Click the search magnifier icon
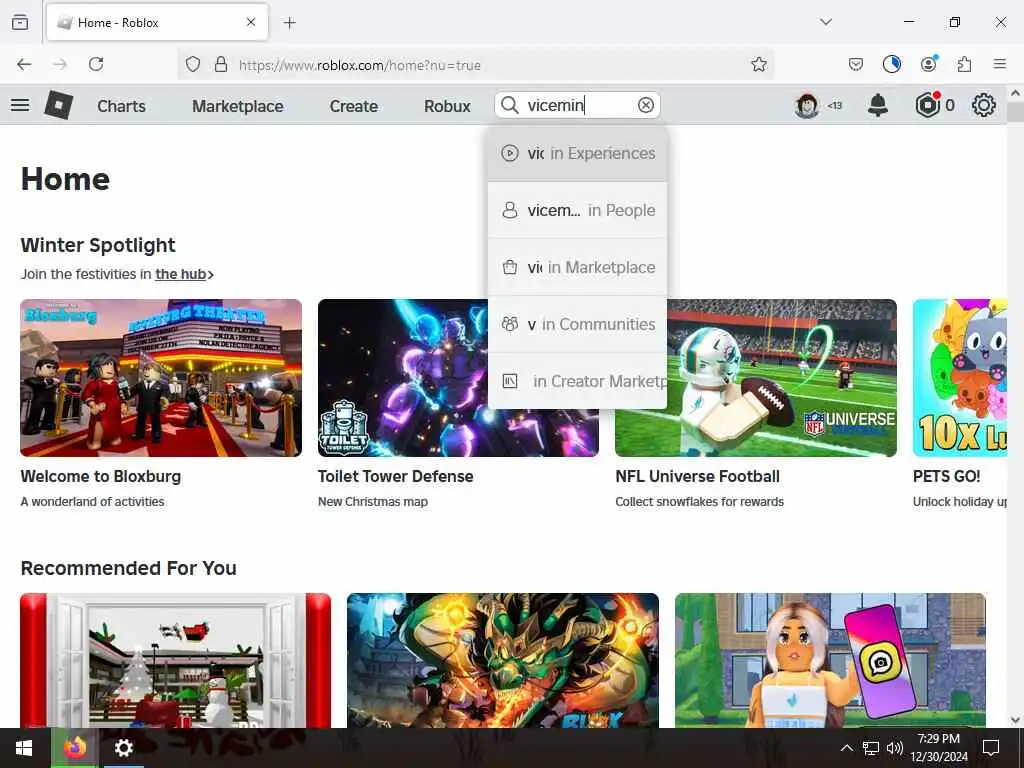1024x768 pixels. 510,105
